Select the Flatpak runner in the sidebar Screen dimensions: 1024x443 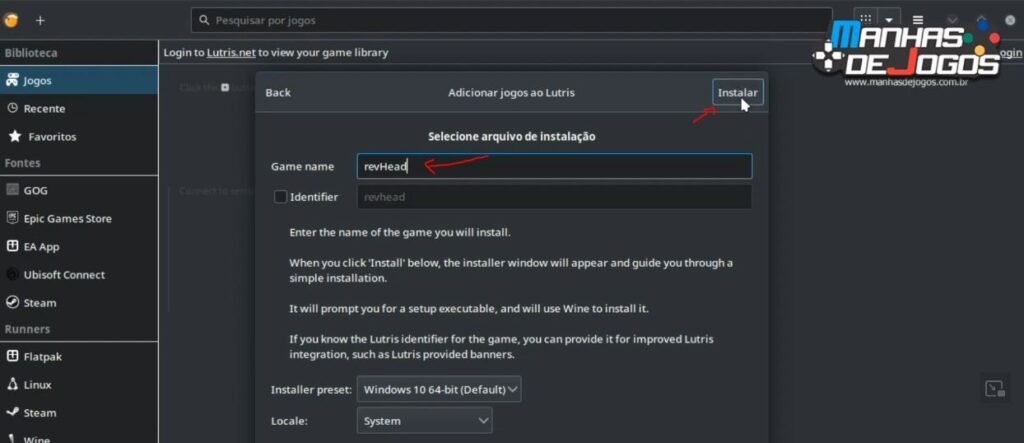(78, 357)
